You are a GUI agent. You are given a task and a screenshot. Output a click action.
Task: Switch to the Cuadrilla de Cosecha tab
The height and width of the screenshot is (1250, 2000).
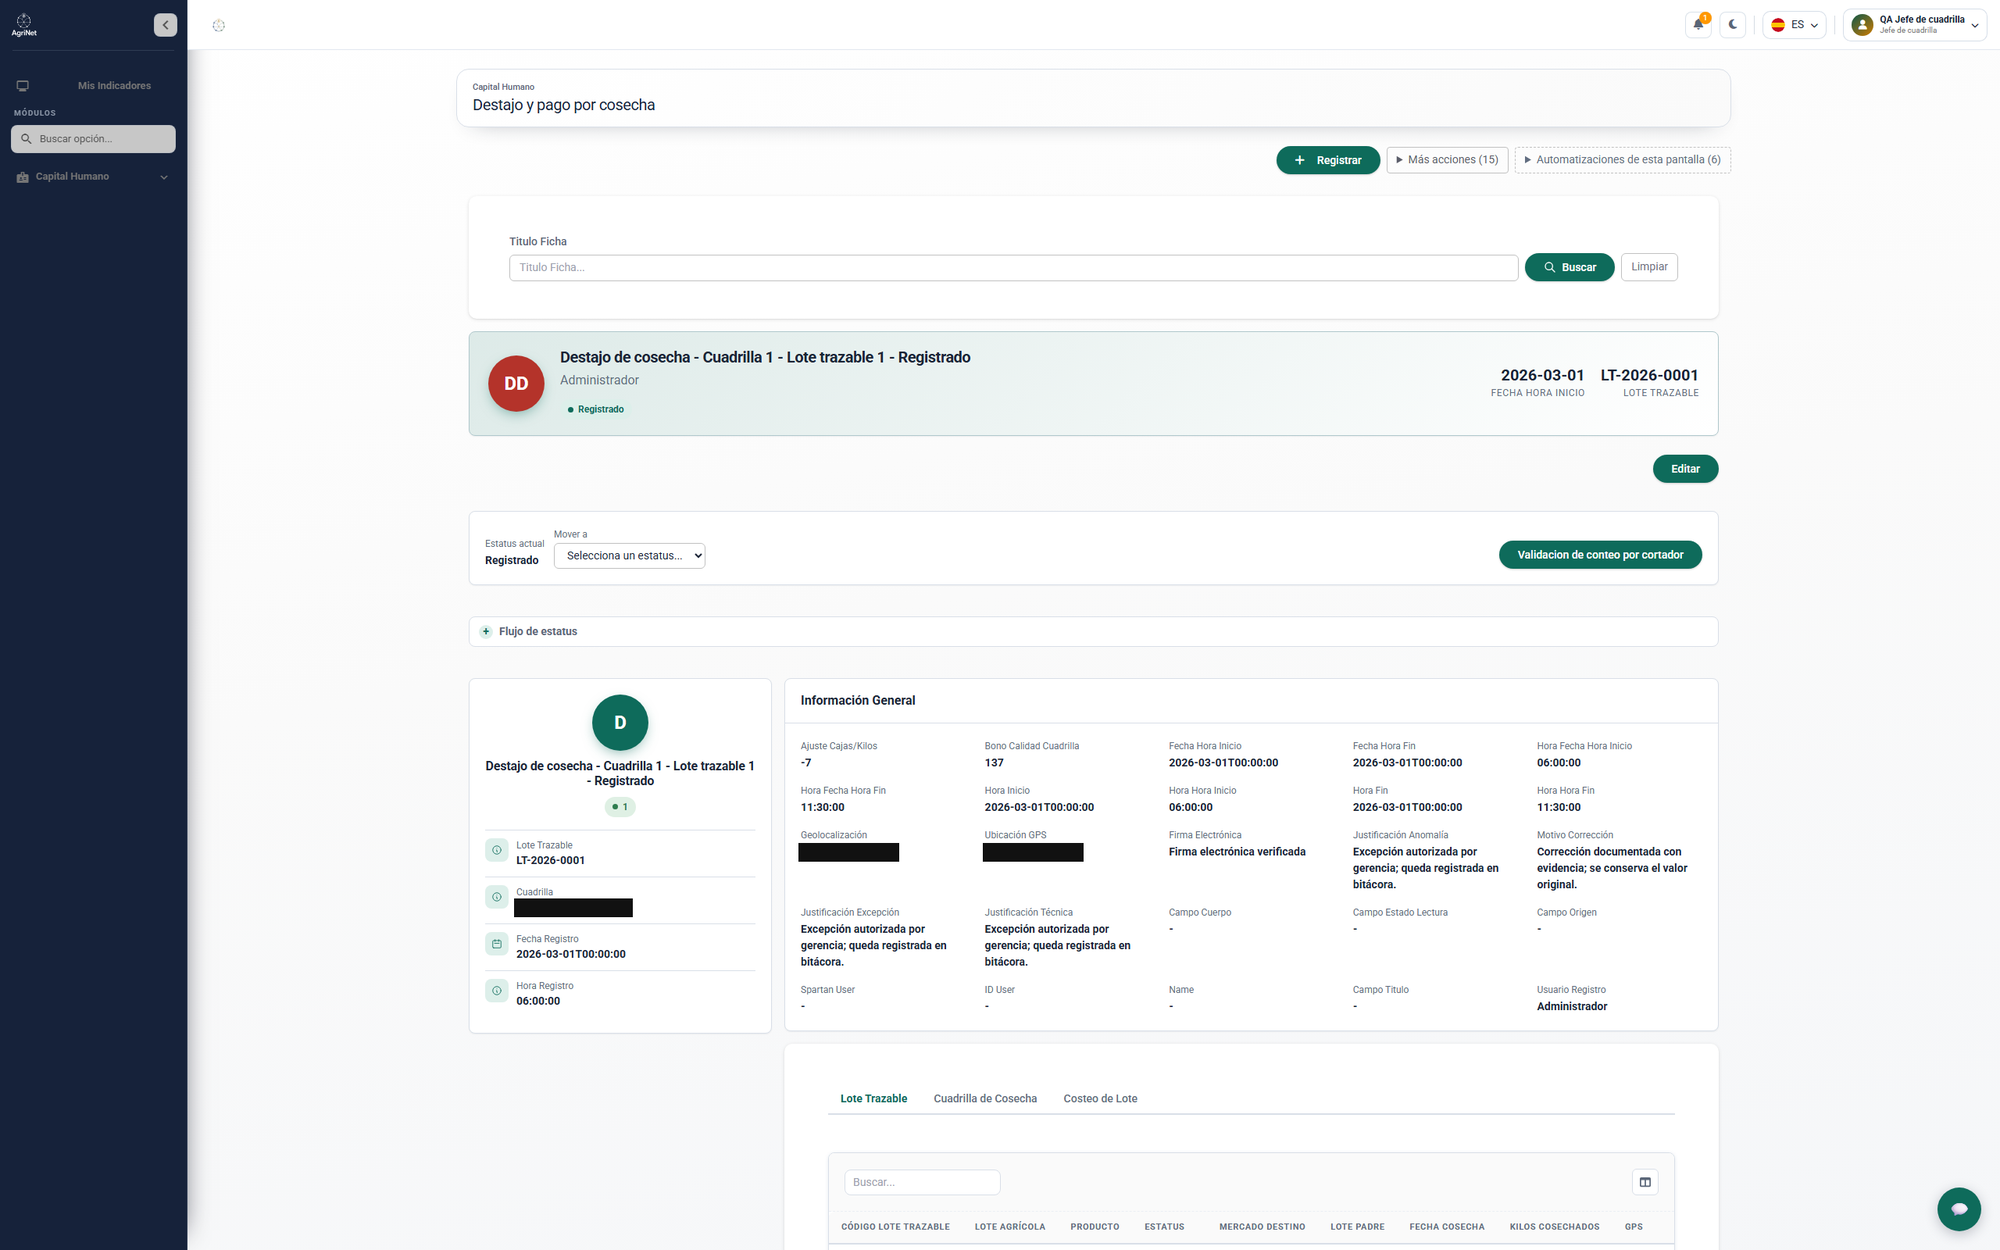coord(985,1099)
